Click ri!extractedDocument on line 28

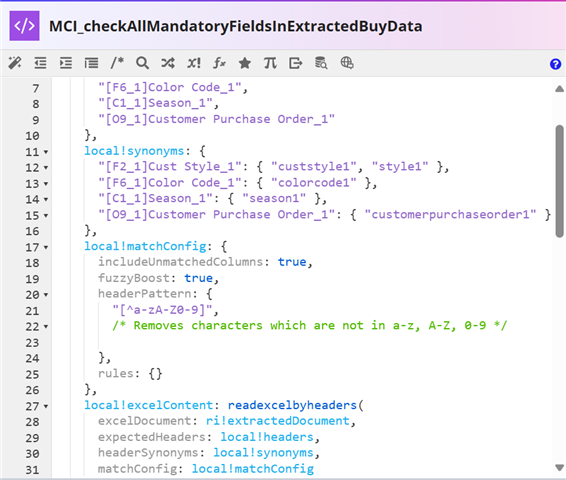278,421
